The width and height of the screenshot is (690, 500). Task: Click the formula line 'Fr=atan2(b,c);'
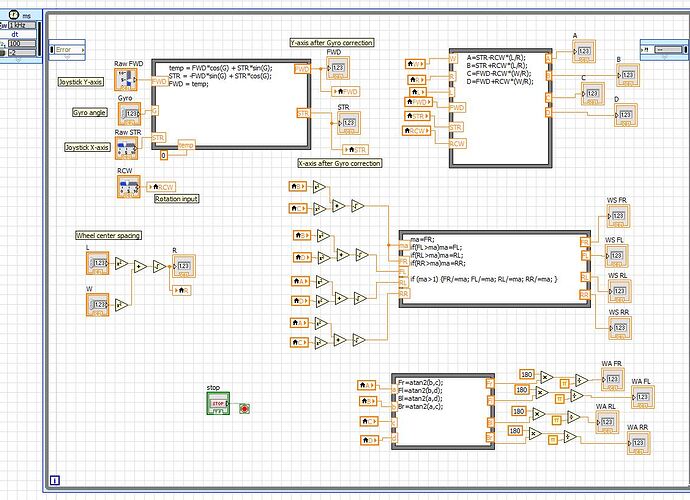pyautogui.click(x=420, y=382)
